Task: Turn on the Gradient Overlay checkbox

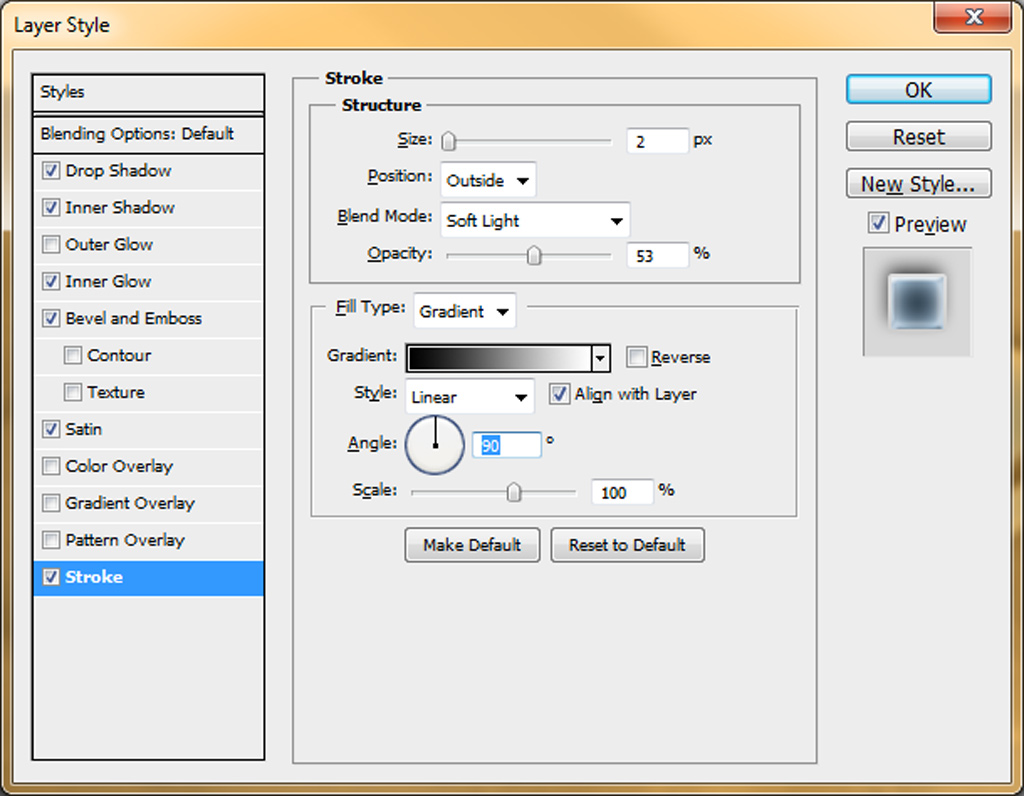Action: [51, 503]
